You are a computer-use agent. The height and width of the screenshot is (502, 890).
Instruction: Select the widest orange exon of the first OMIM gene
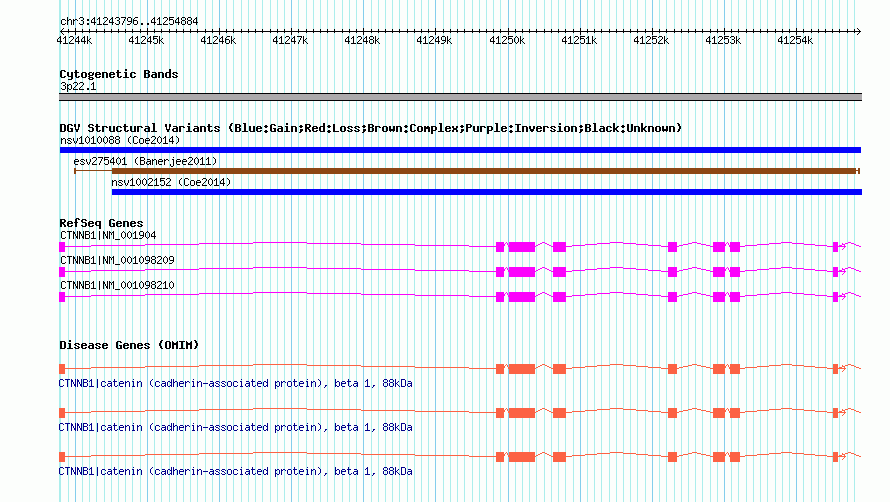pos(522,369)
